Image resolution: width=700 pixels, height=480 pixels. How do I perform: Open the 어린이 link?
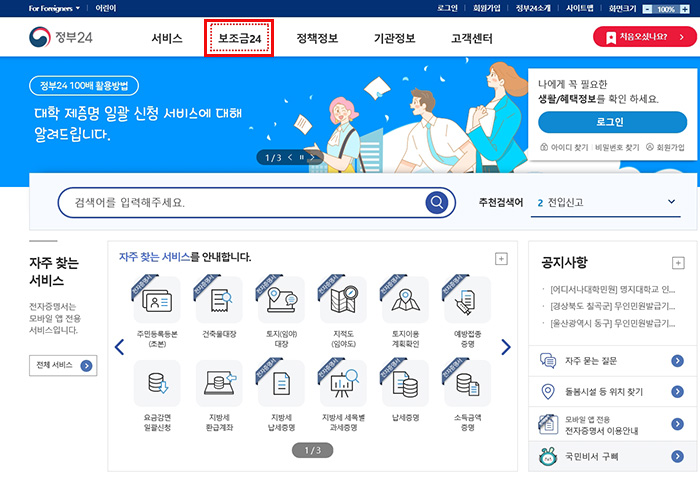click(106, 8)
